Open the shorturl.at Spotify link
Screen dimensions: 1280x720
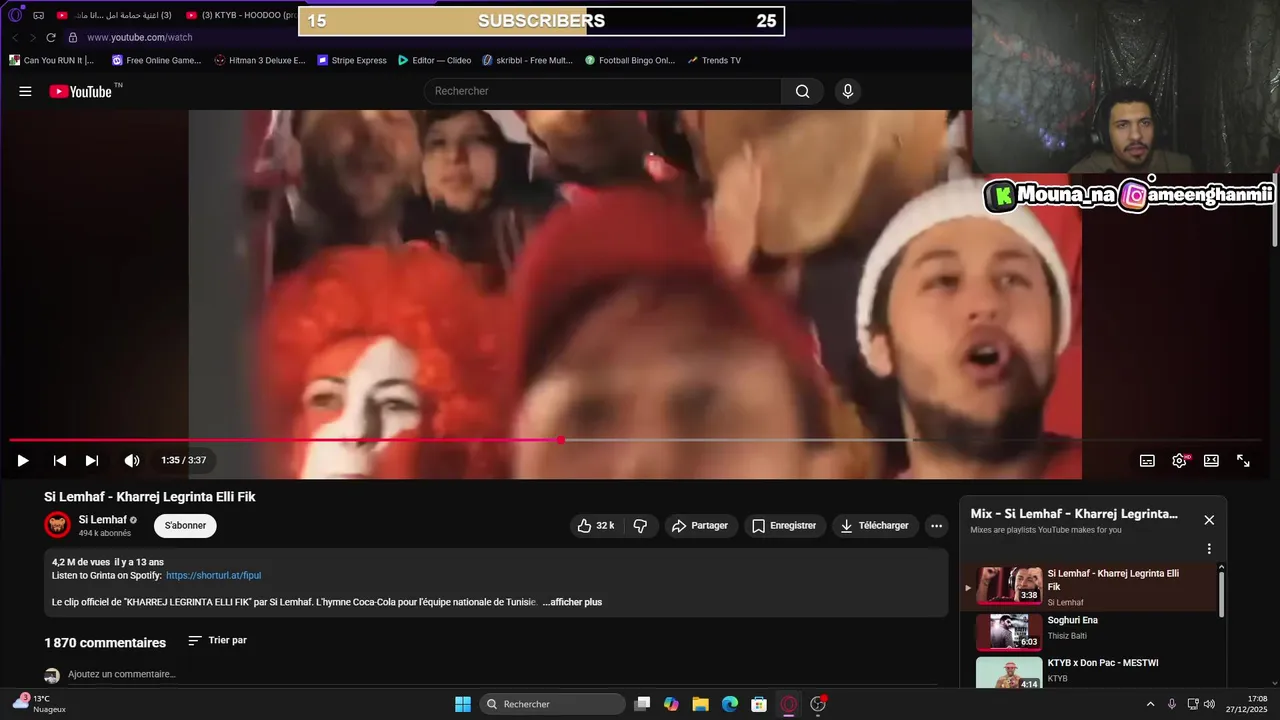[213, 575]
